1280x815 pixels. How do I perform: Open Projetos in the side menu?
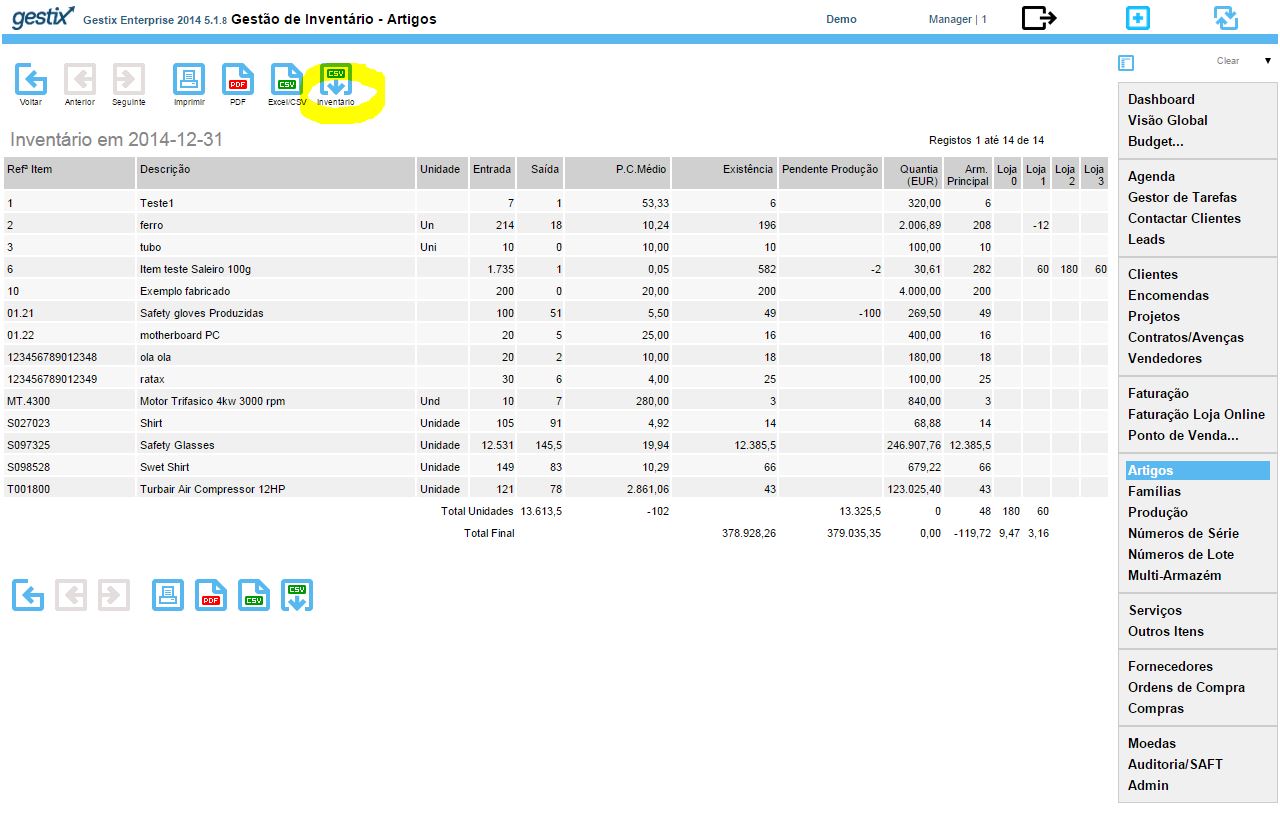click(x=1154, y=316)
